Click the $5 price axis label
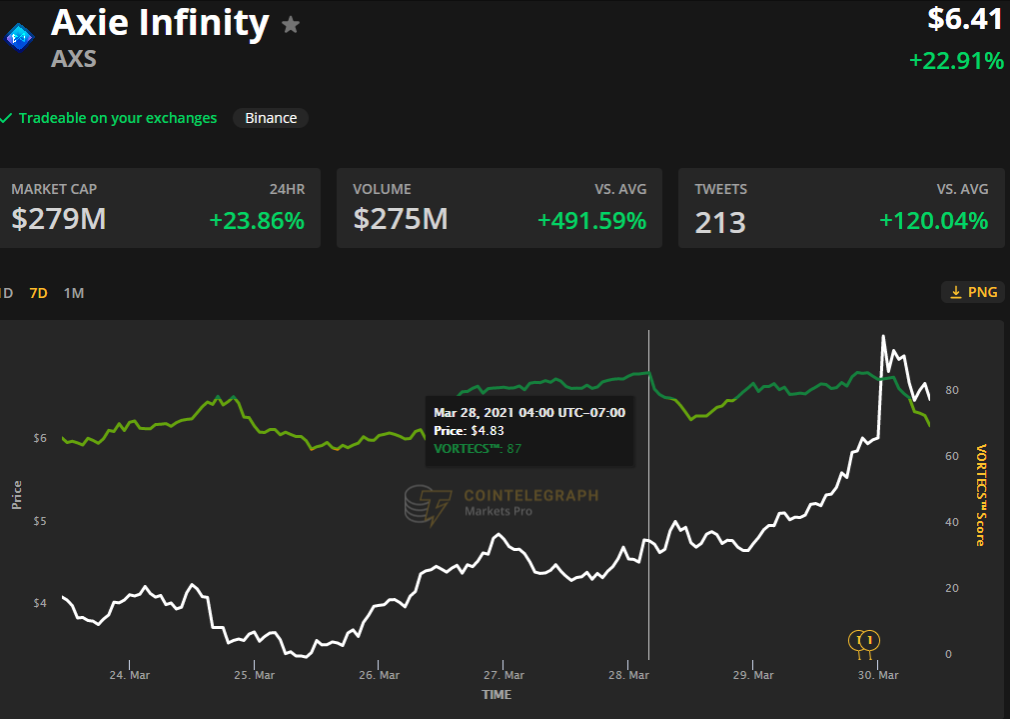 40,521
